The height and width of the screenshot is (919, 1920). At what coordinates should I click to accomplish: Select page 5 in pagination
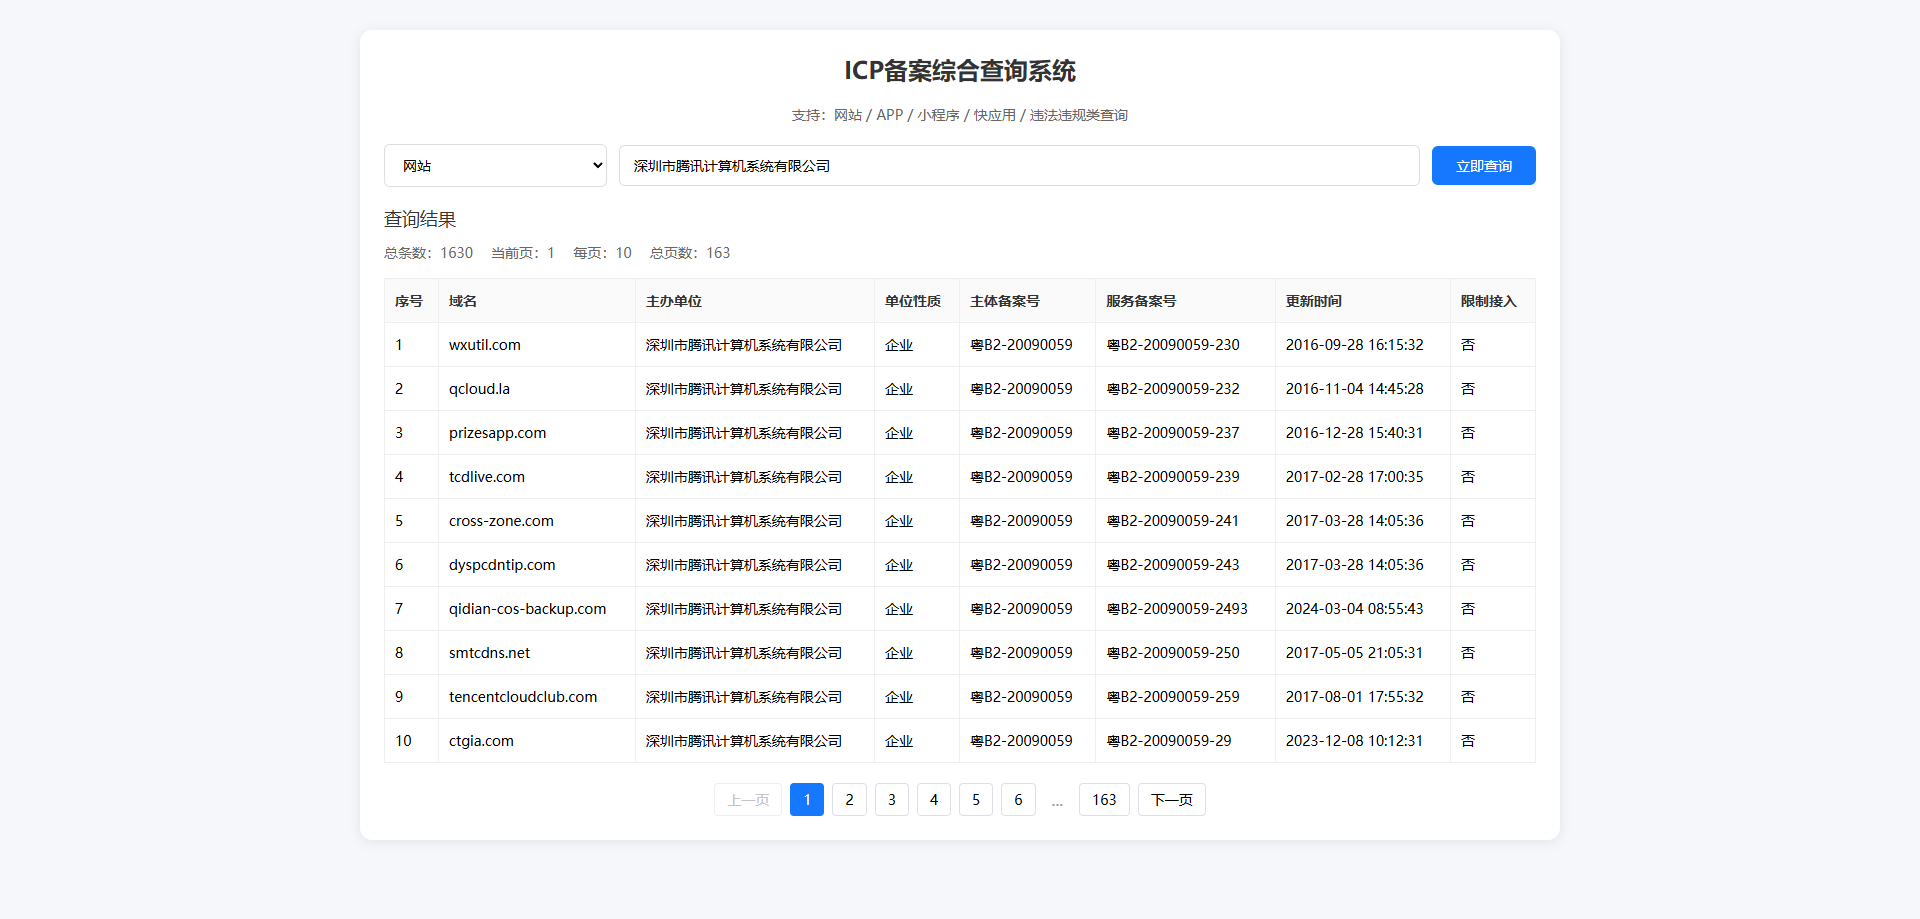tap(975, 800)
